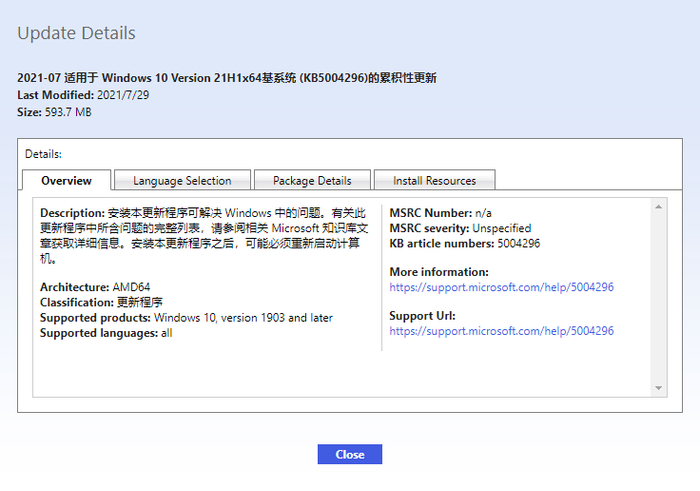Click the scrollbar down arrow
This screenshot has height=491, width=700.
[658, 388]
